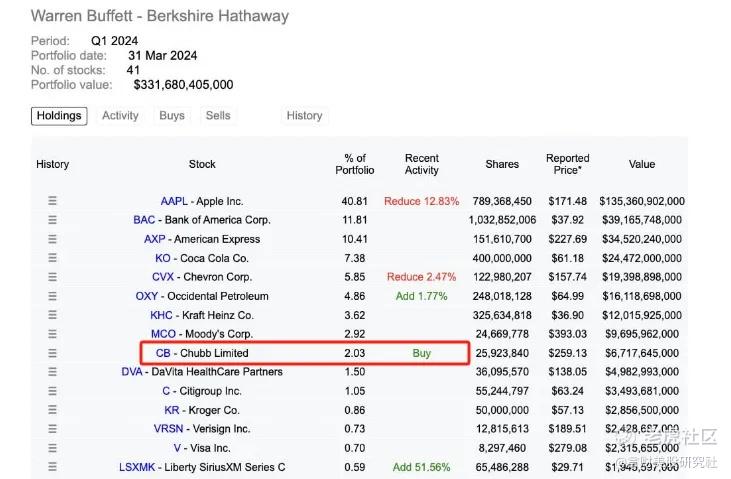
Task: Switch to the Buys tab
Action: click(x=172, y=116)
